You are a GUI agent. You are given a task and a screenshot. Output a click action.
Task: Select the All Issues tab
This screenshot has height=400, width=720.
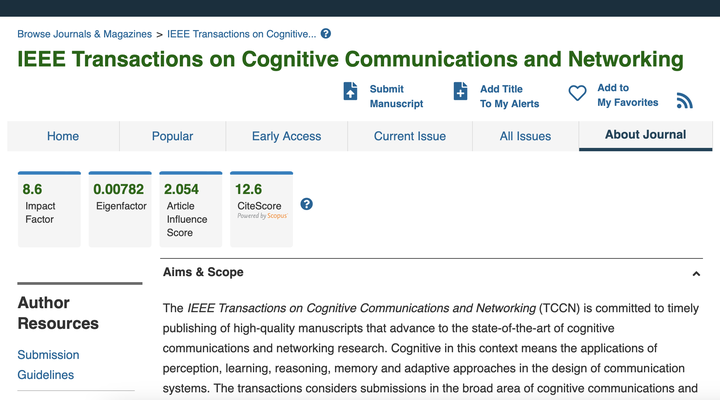tap(525, 136)
